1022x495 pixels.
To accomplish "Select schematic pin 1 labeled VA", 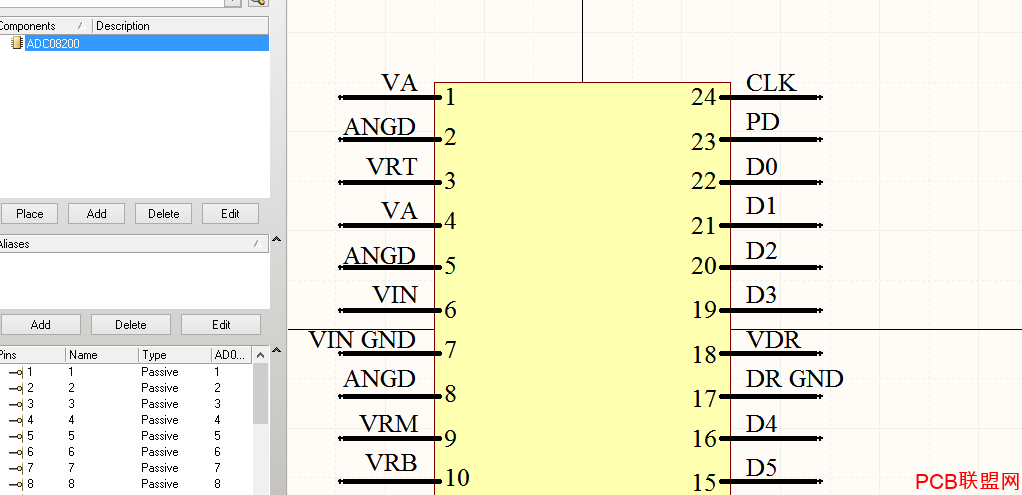I will [390, 97].
